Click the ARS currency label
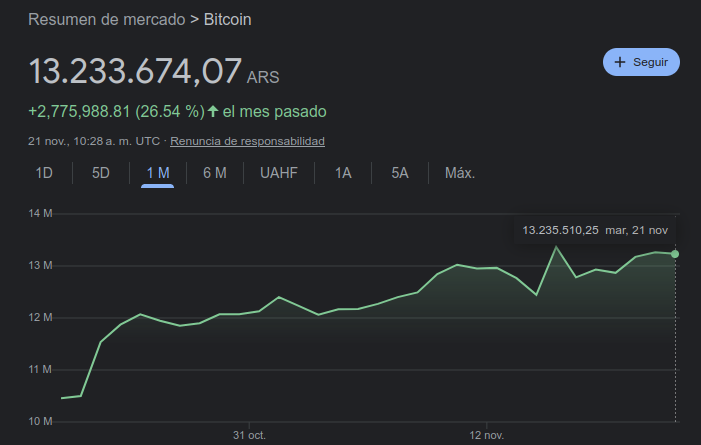 pos(263,77)
